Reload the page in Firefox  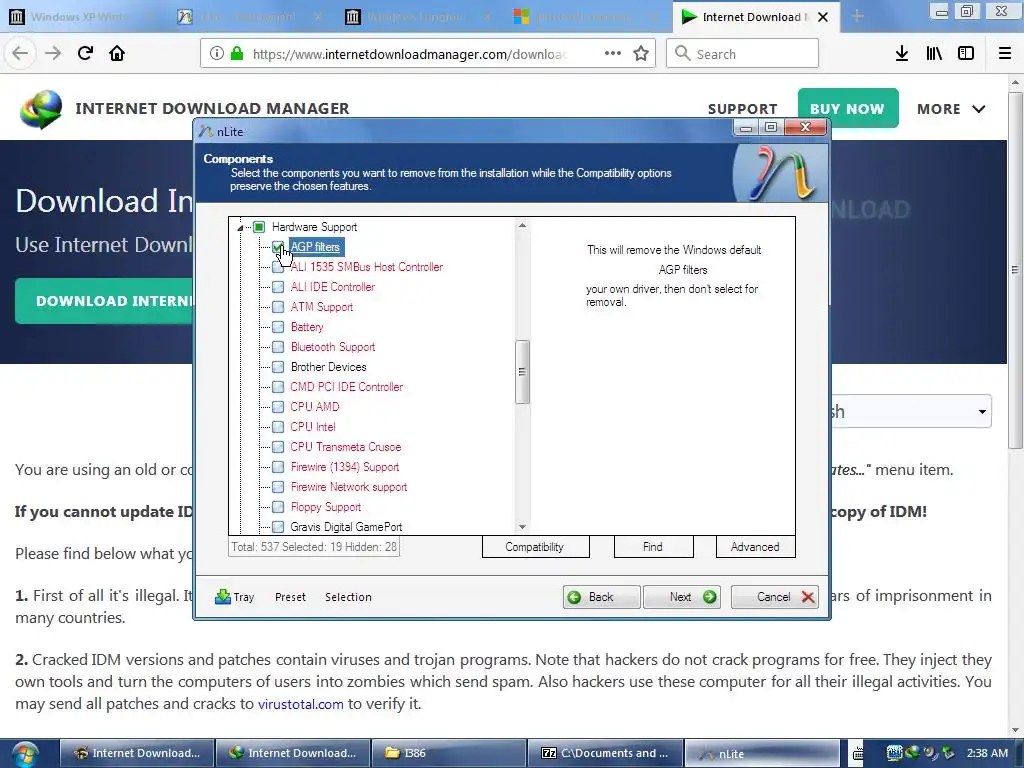coord(85,53)
